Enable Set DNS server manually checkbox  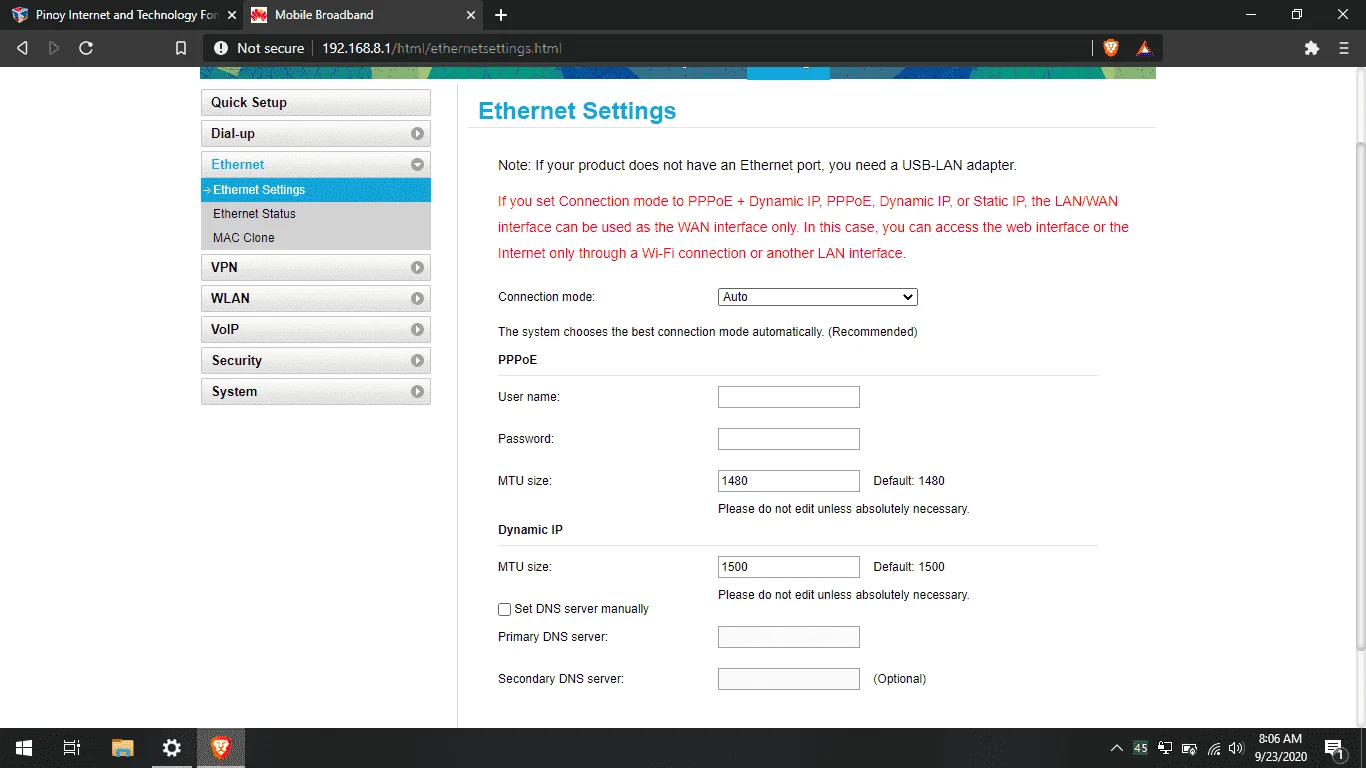point(505,609)
